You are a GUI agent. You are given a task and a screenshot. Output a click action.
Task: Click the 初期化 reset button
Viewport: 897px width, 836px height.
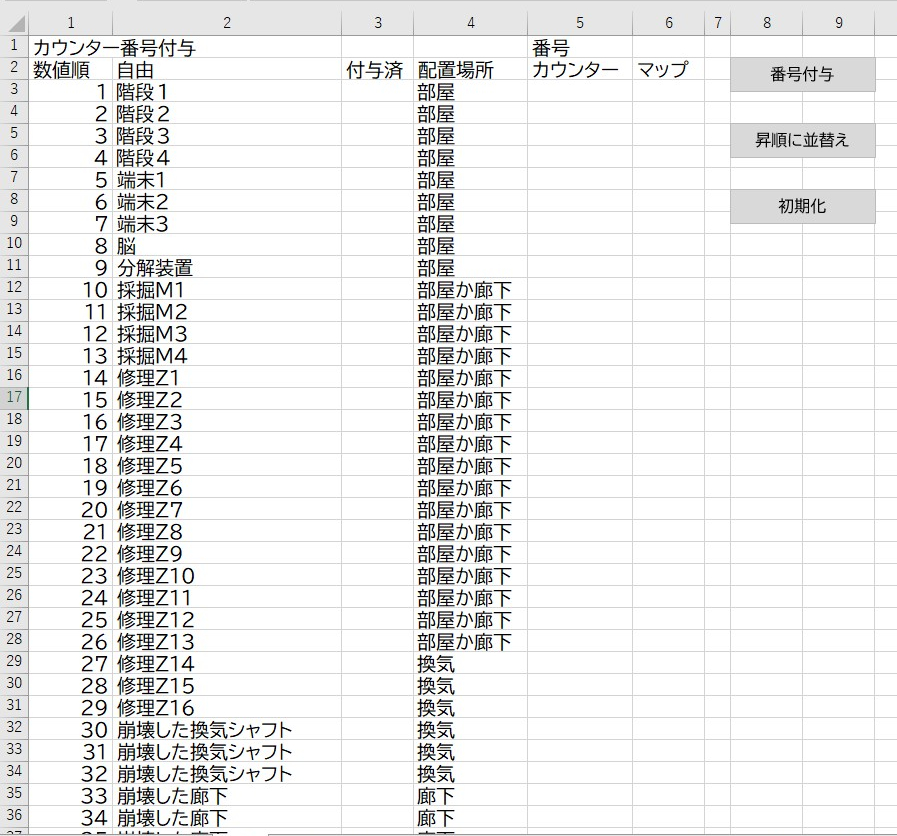(x=802, y=207)
